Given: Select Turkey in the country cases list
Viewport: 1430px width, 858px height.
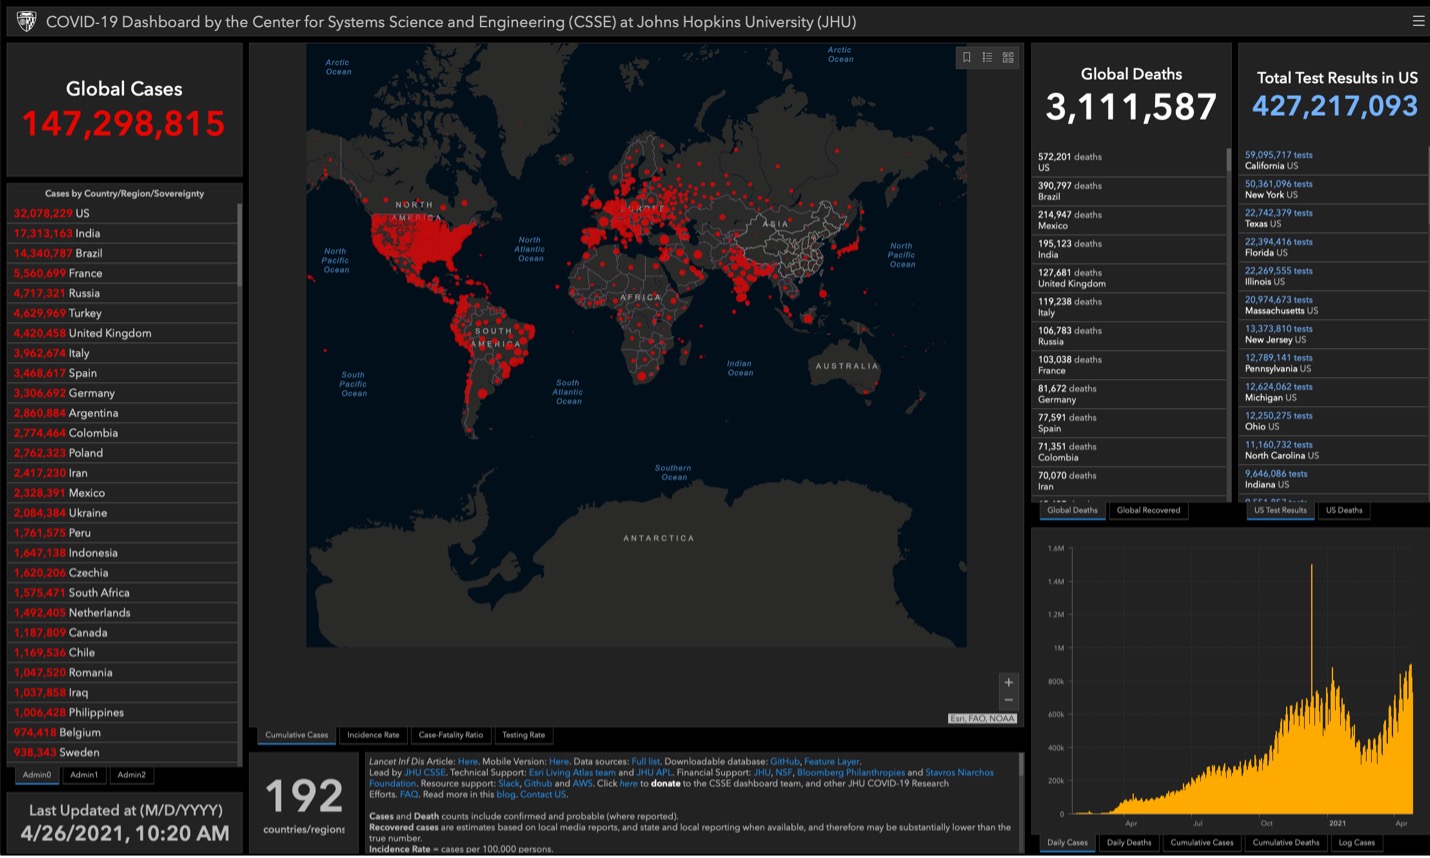Looking at the screenshot, I should click(x=124, y=313).
